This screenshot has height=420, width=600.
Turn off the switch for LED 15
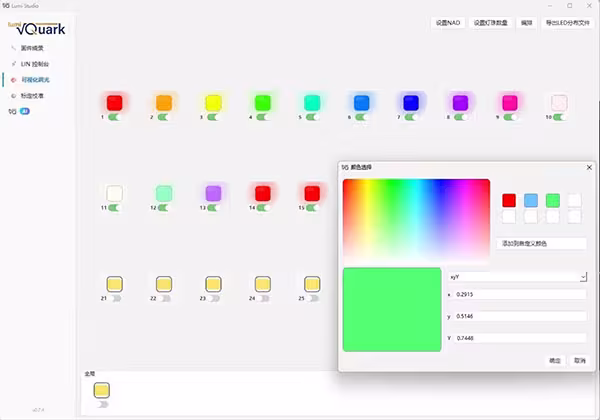pos(312,208)
